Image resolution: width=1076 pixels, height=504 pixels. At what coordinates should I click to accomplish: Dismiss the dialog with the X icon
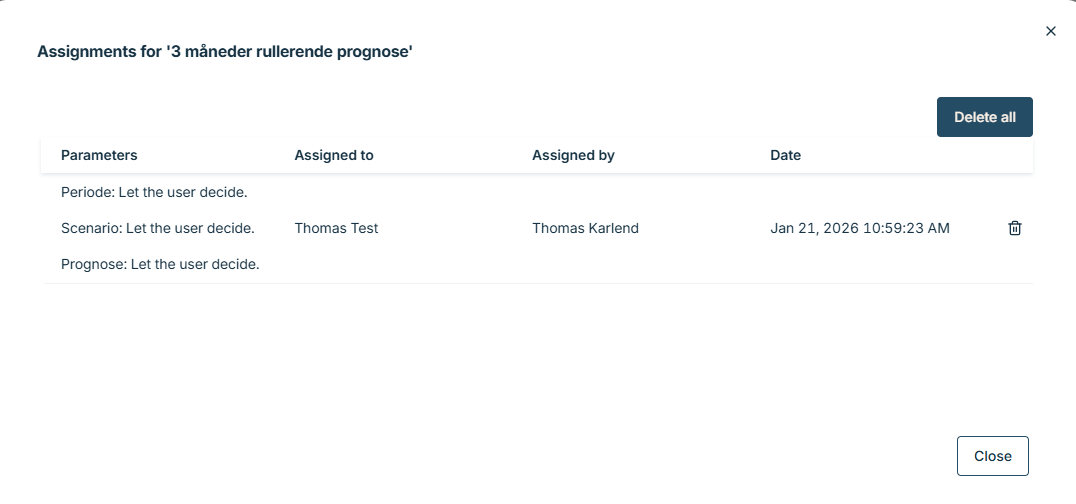point(1051,31)
